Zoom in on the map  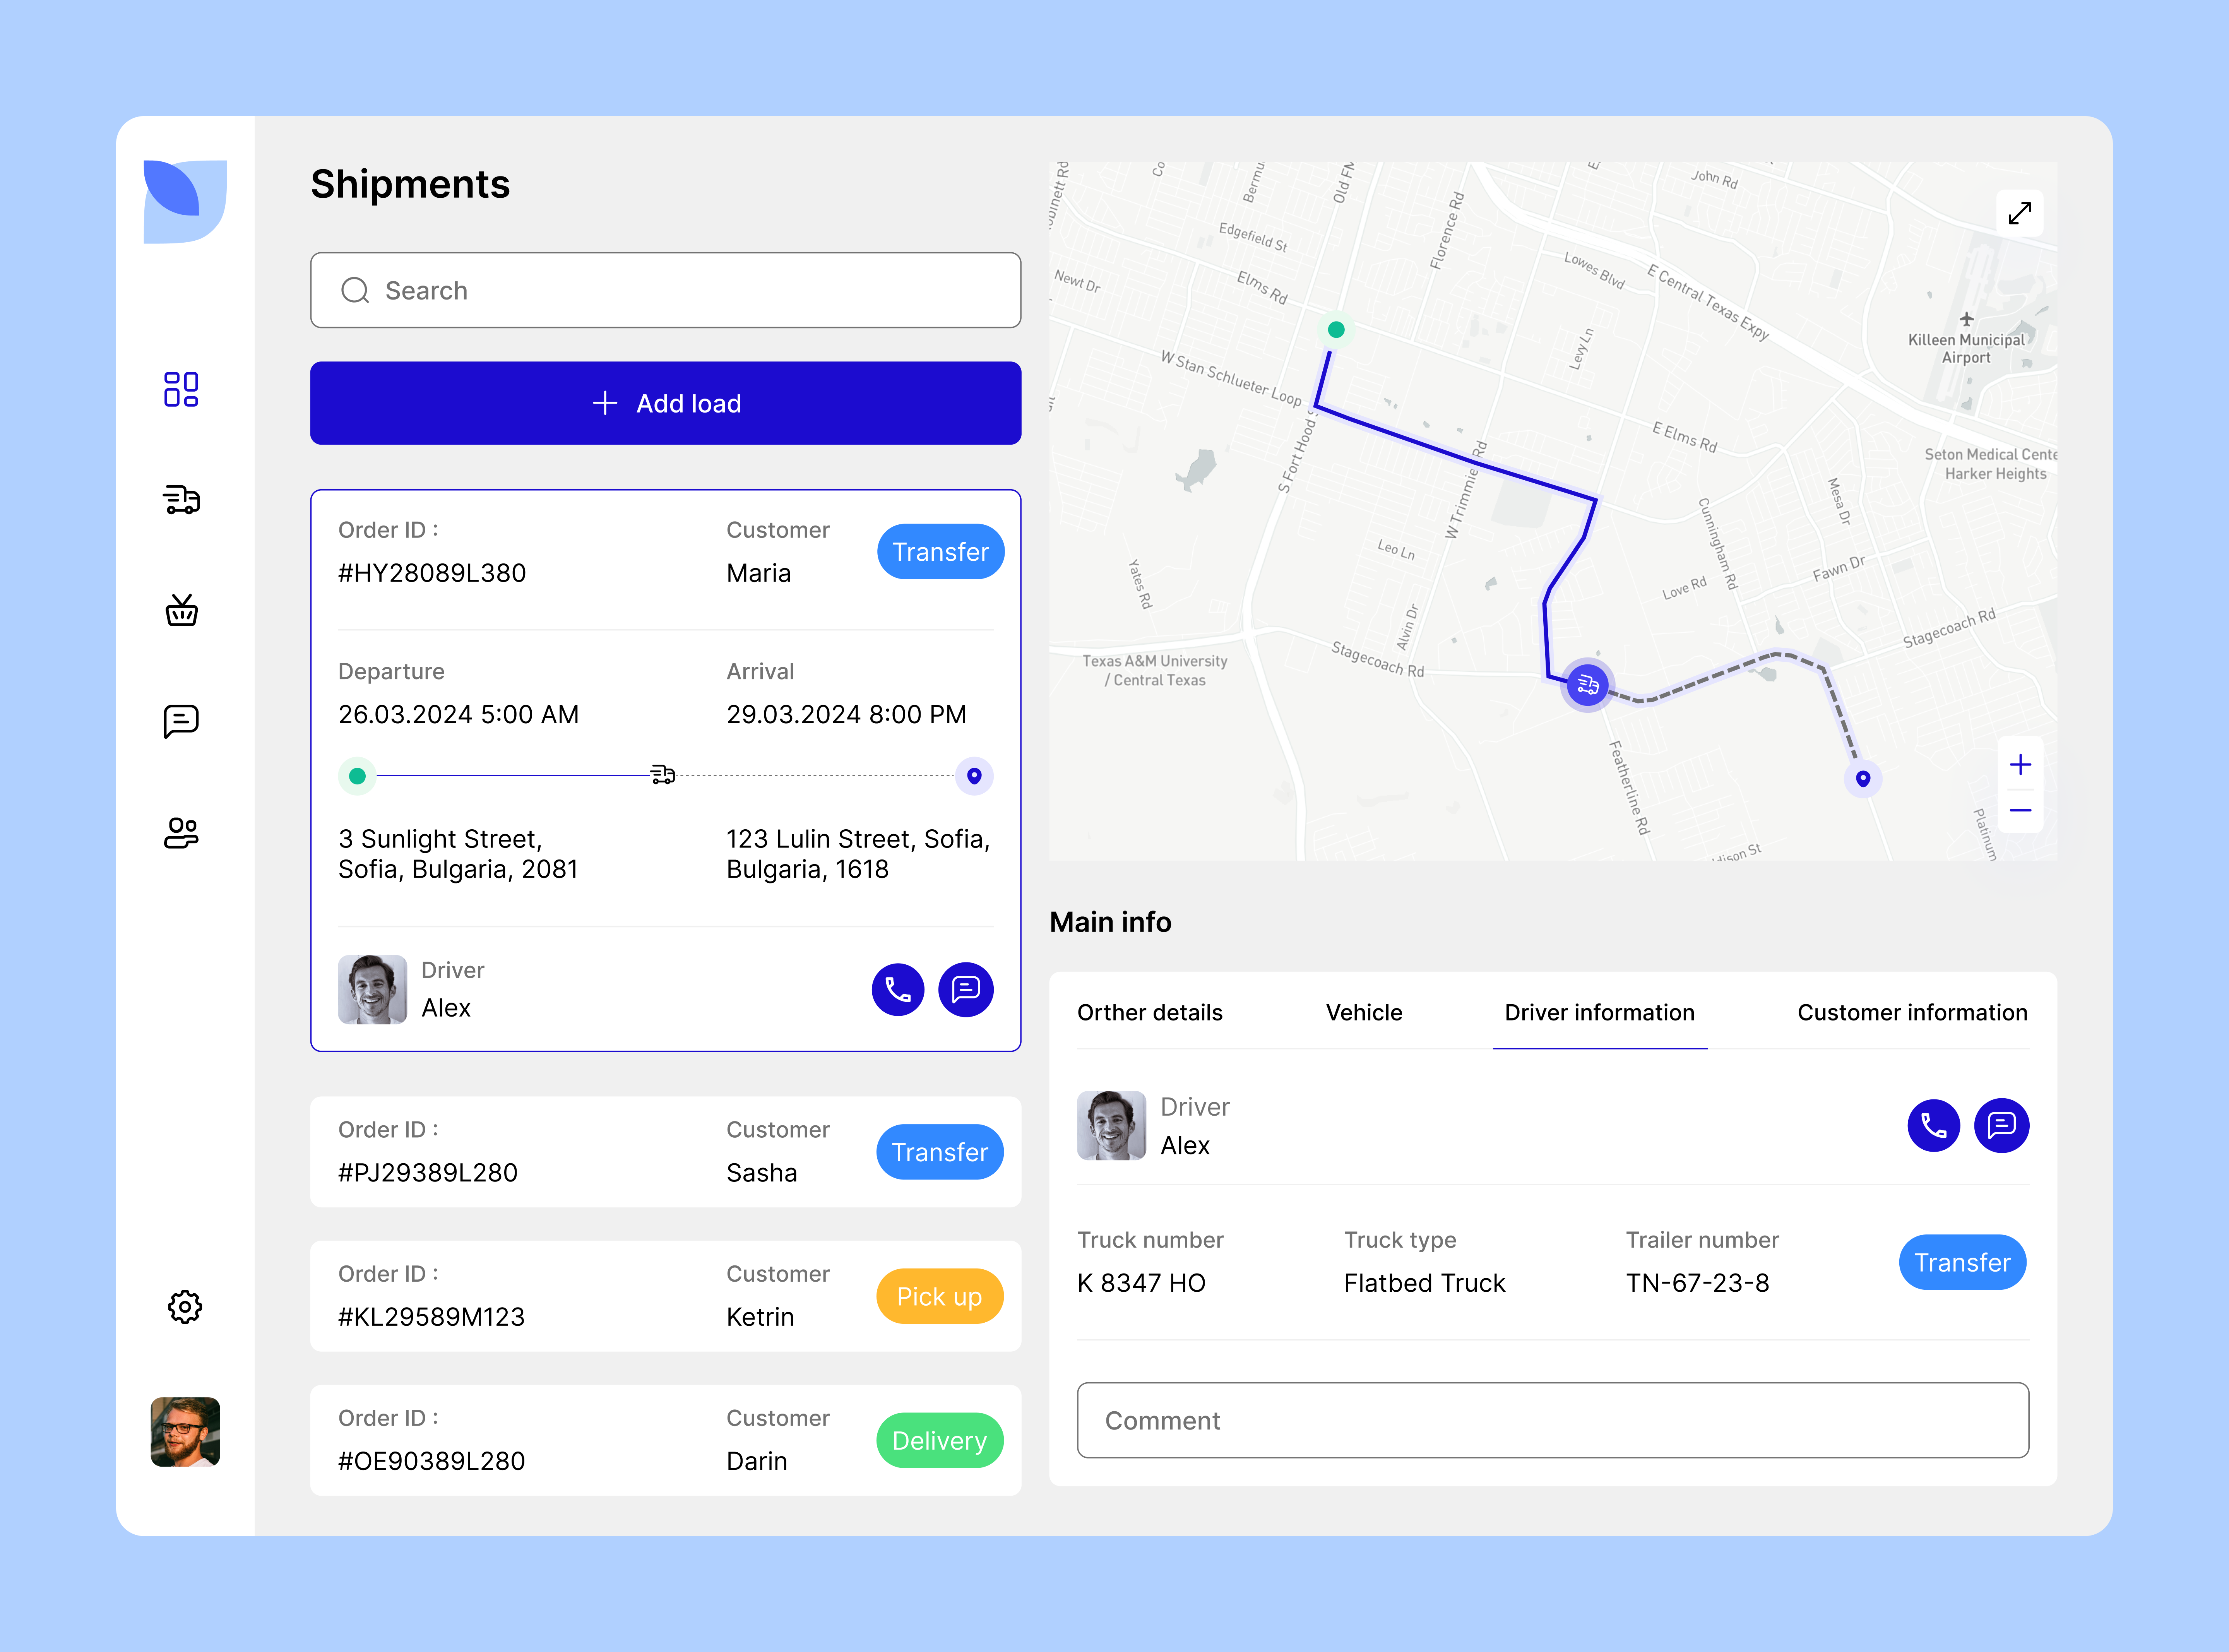pos(2020,765)
